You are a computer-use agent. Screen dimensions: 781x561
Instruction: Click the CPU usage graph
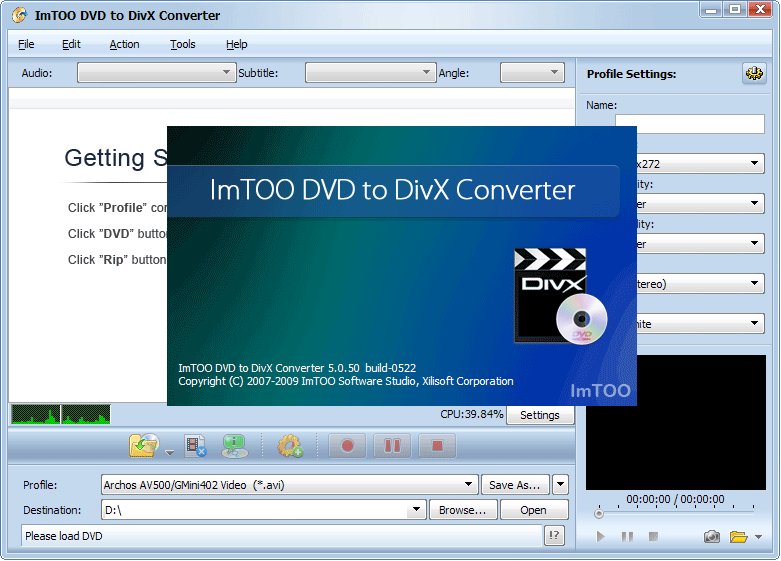click(x=61, y=415)
